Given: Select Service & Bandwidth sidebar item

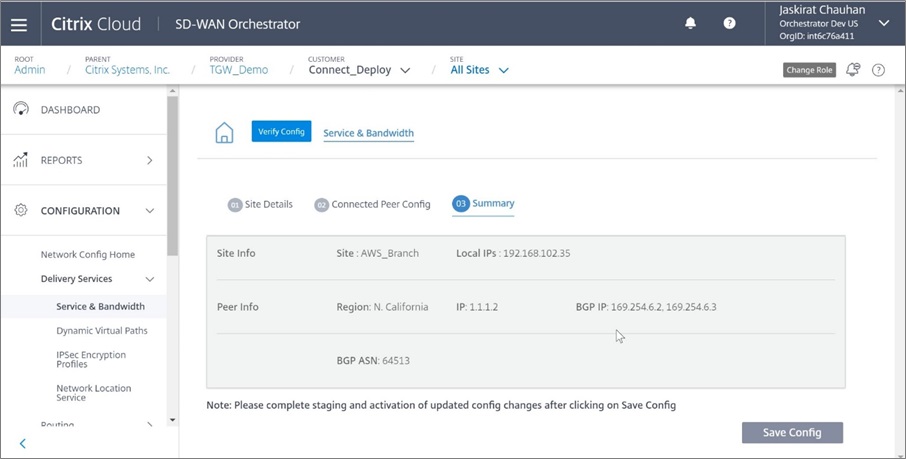Looking at the screenshot, I should pyautogui.click(x=101, y=306).
